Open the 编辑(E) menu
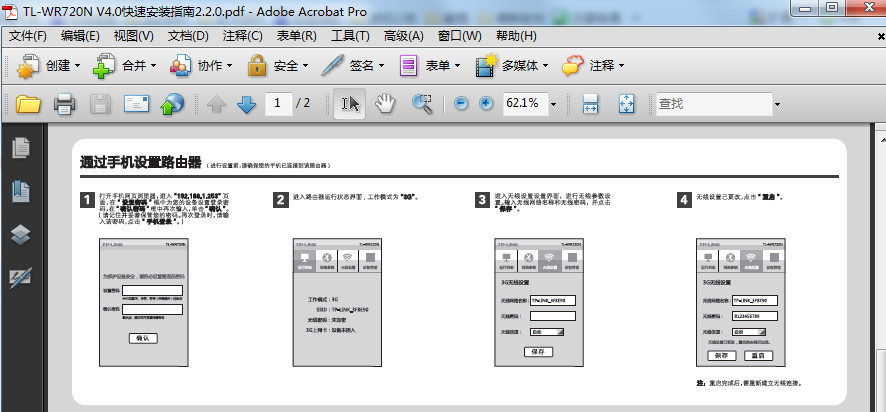The image size is (886, 412). pyautogui.click(x=80, y=36)
